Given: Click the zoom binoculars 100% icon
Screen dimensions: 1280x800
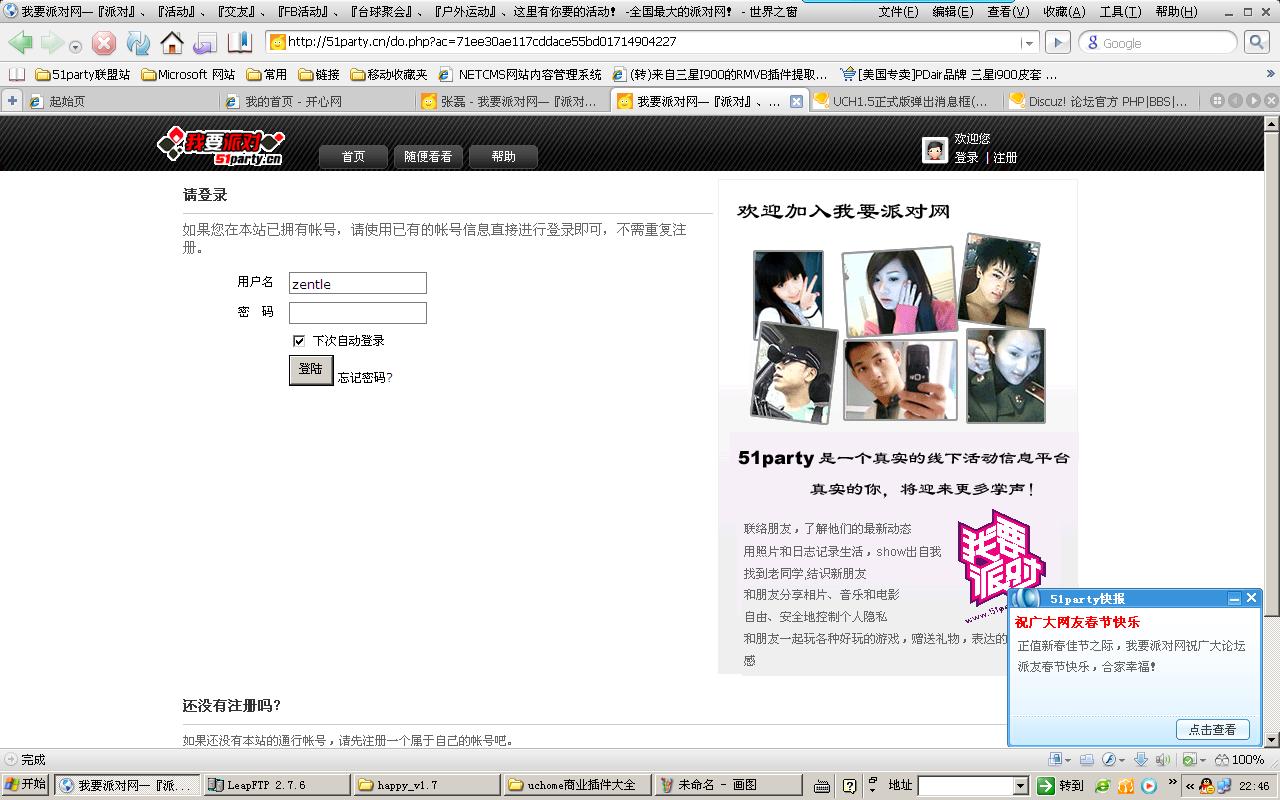Looking at the screenshot, I should (1238, 760).
